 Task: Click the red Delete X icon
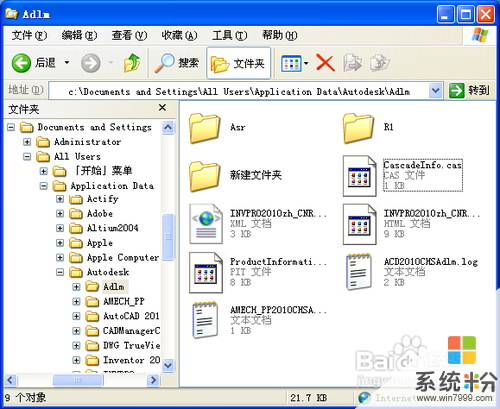325,63
